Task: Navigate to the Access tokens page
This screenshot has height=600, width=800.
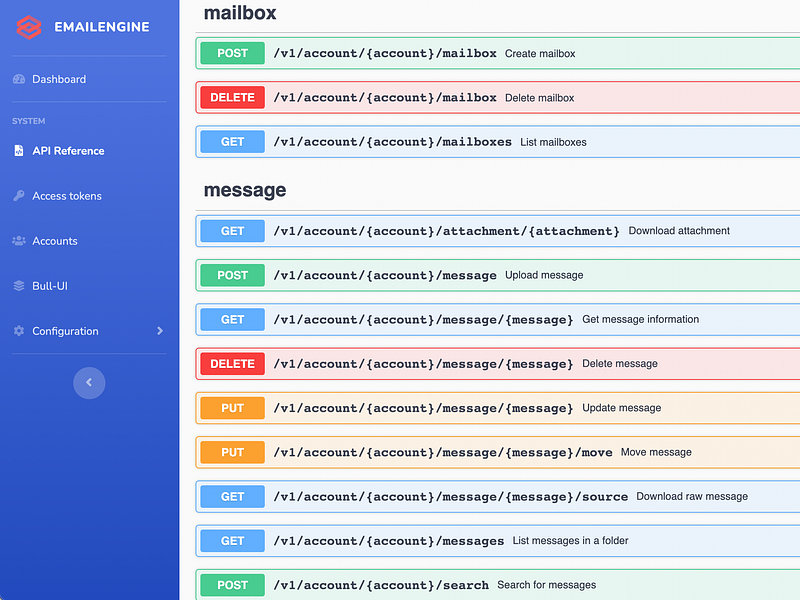Action: pyautogui.click(x=69, y=195)
